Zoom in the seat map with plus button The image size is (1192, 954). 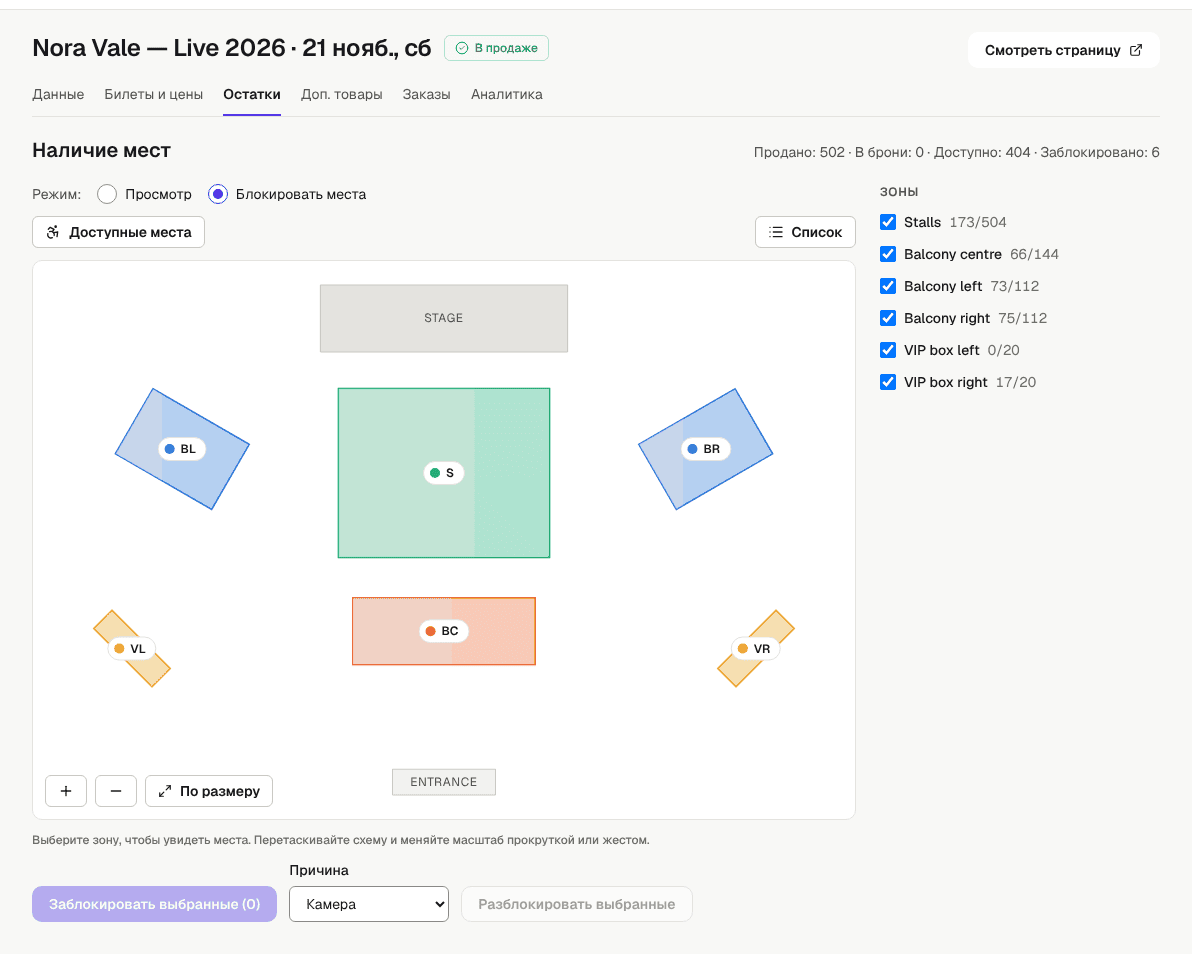pyautogui.click(x=66, y=791)
